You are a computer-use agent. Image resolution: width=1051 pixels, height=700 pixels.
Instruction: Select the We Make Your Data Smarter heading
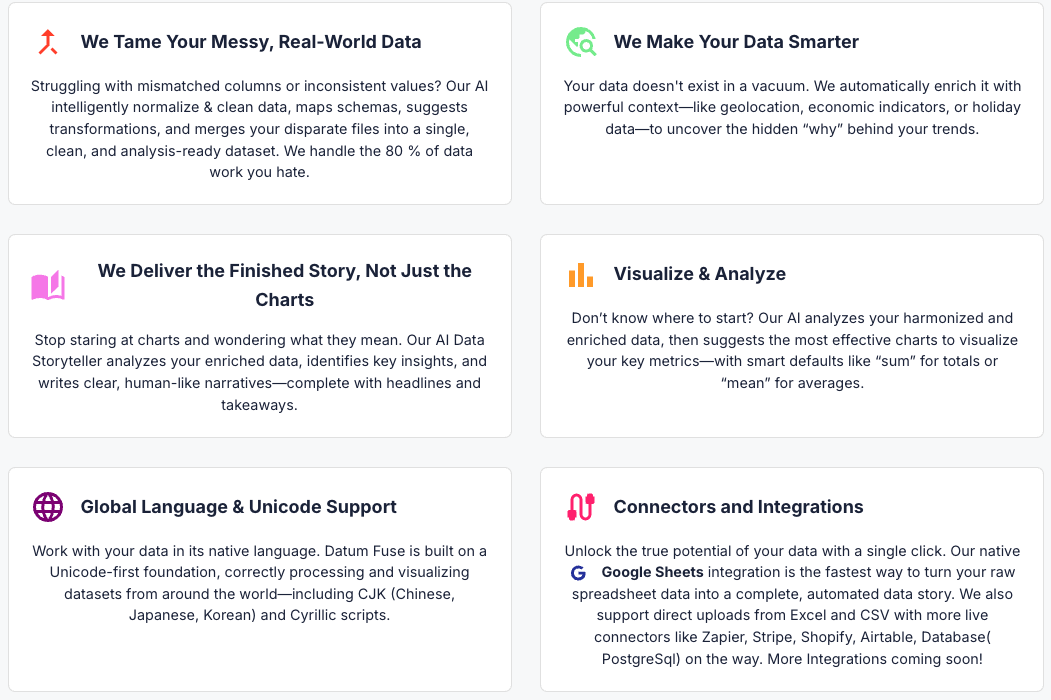click(737, 42)
